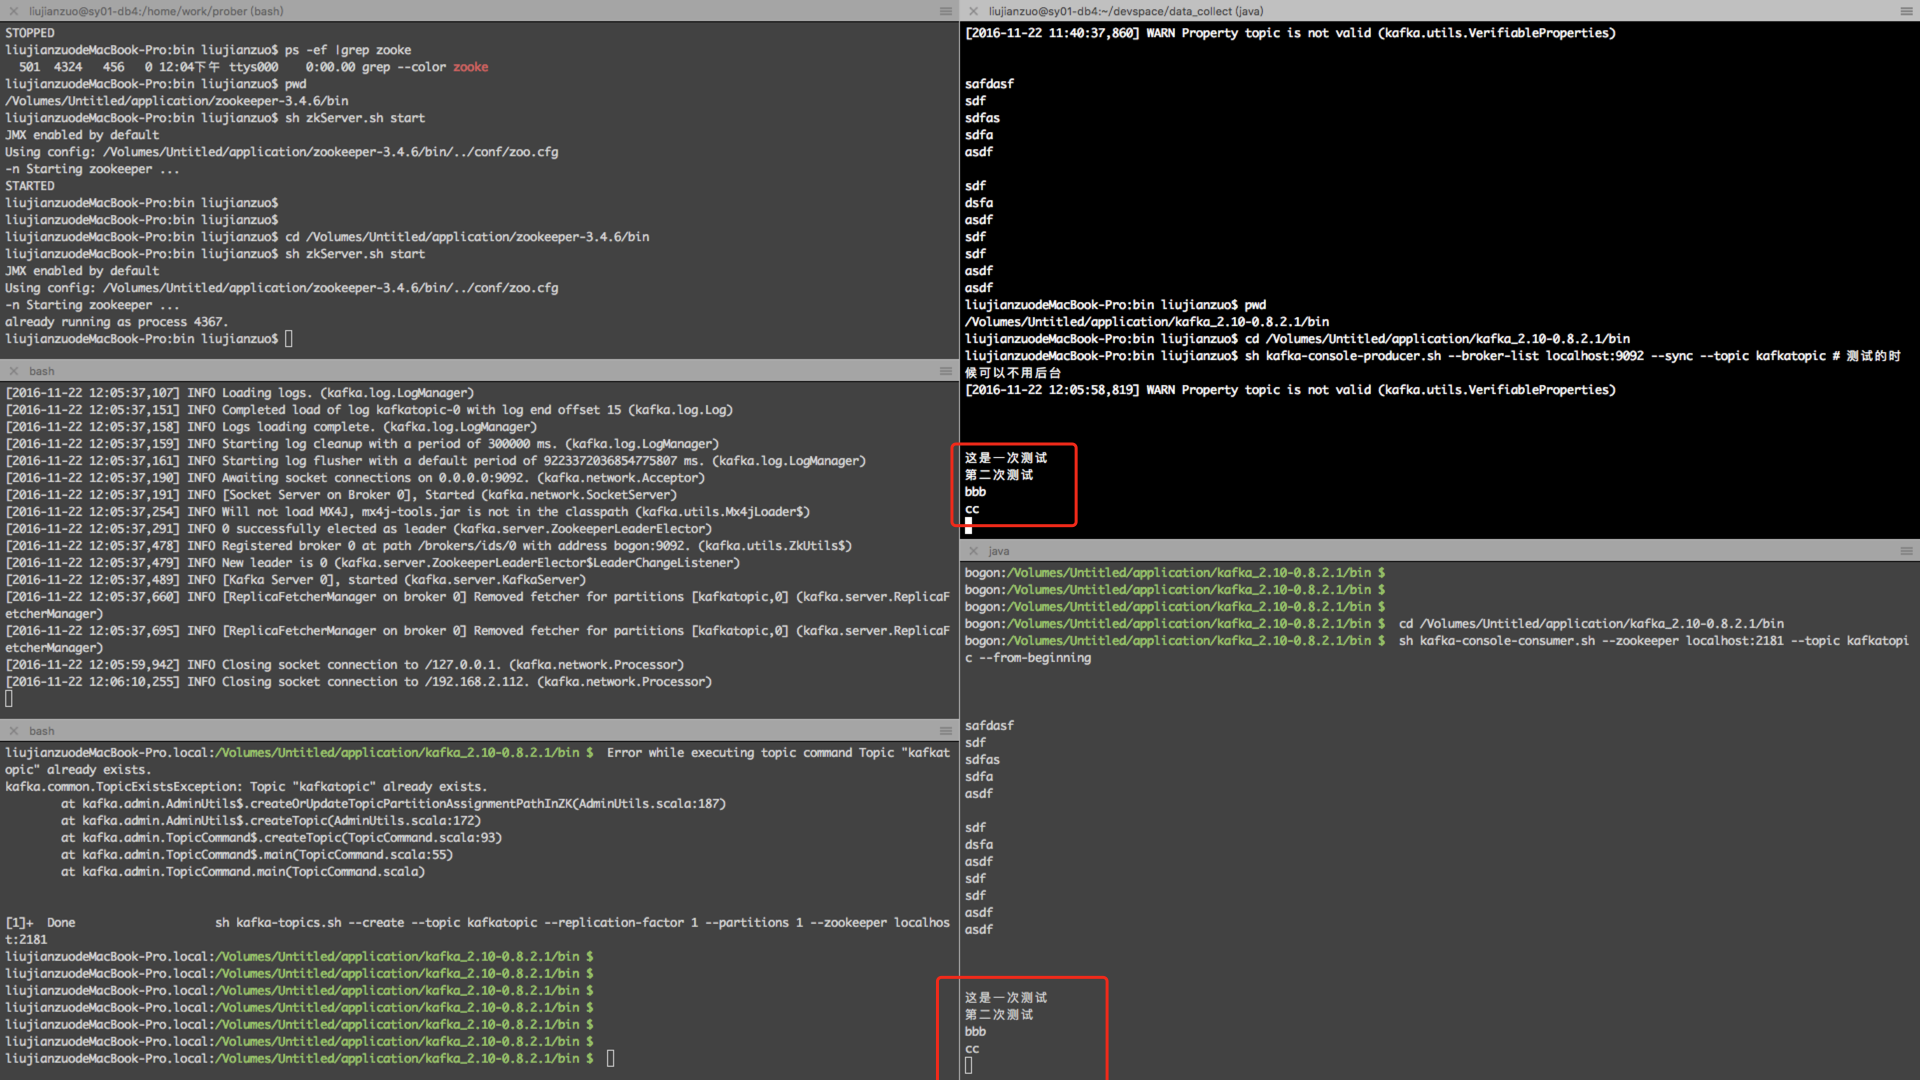Click the pane title 'liujianzuo@sy01-db4:/home/work/prober (bash)'
1920x1080 pixels.
click(156, 11)
